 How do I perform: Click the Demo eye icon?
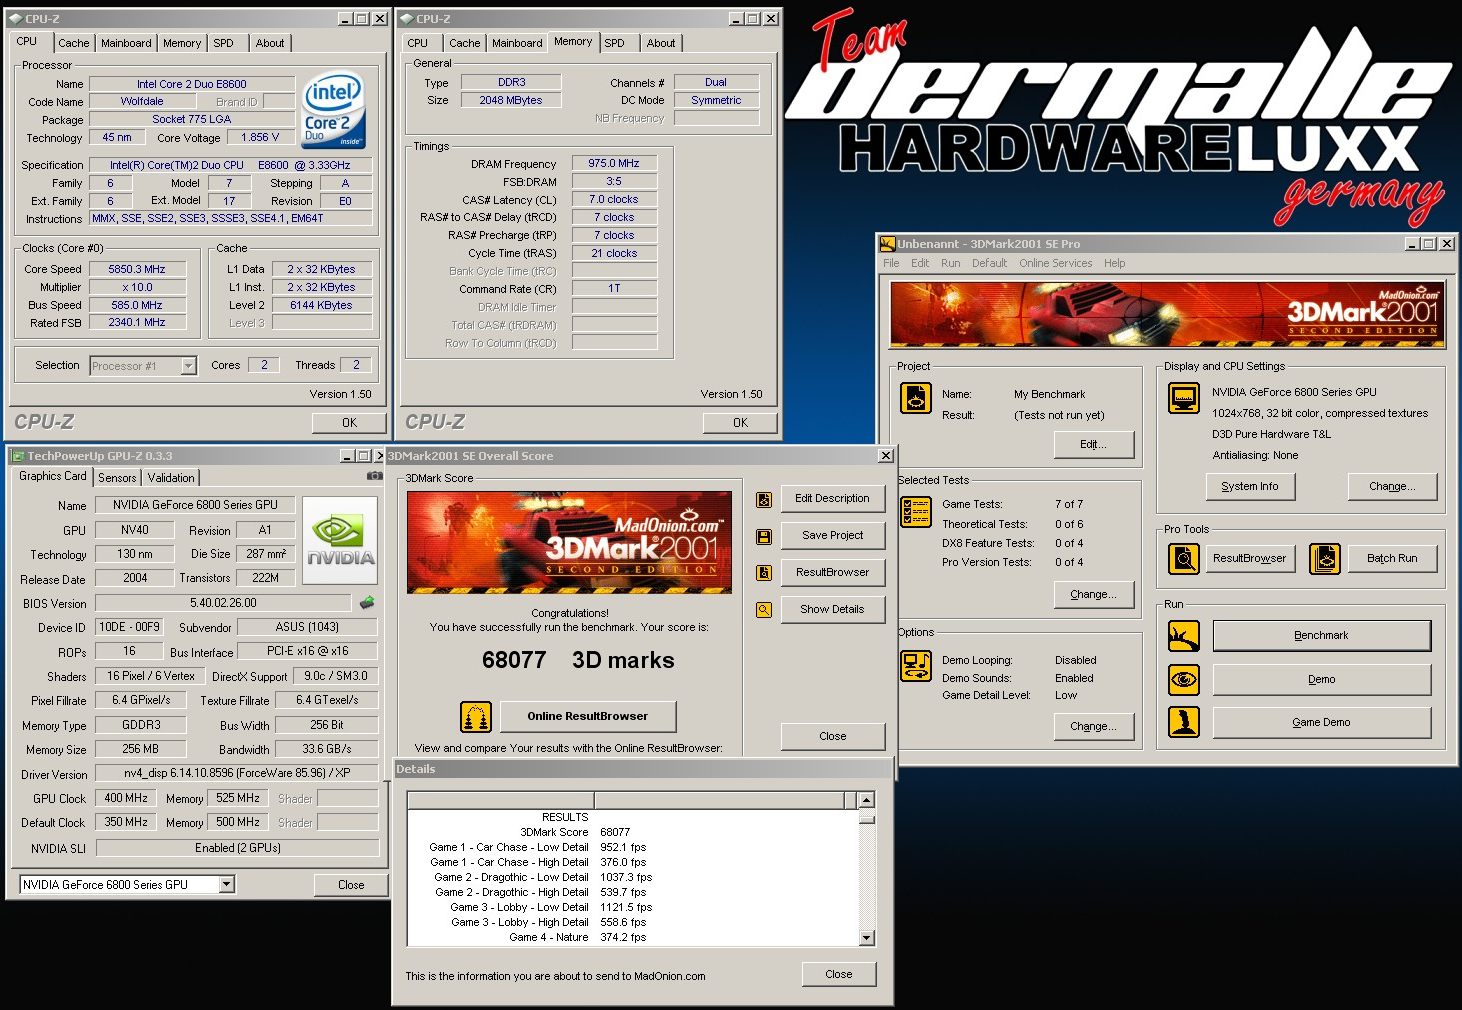[x=1184, y=679]
